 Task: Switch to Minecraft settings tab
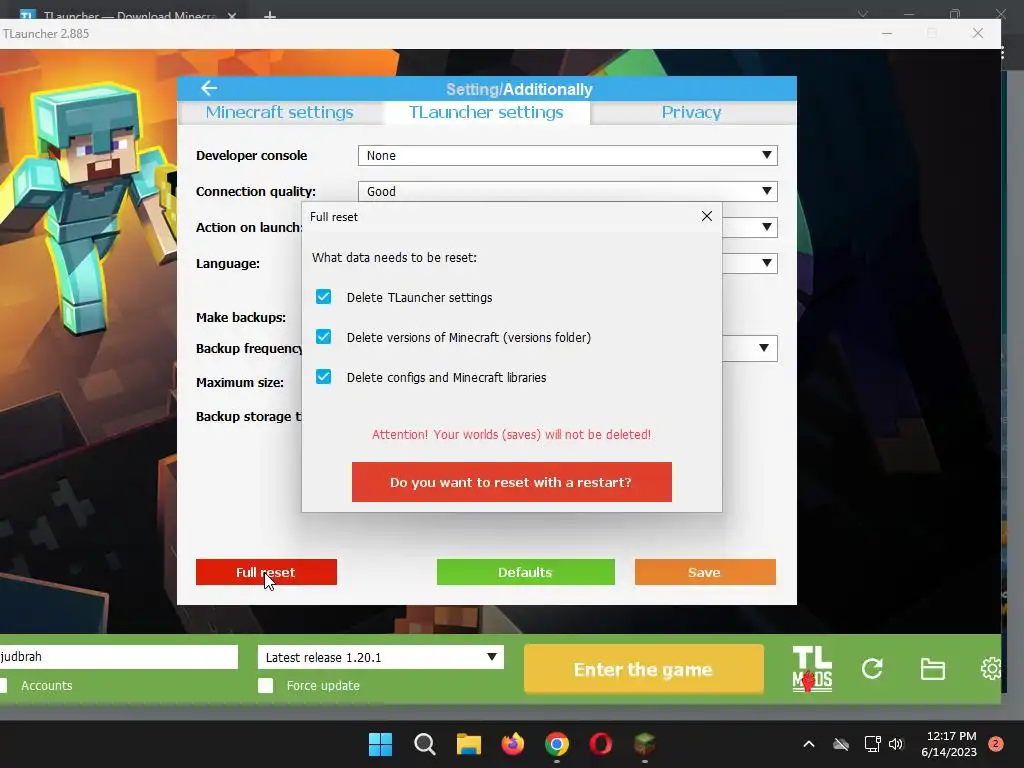[x=280, y=112]
